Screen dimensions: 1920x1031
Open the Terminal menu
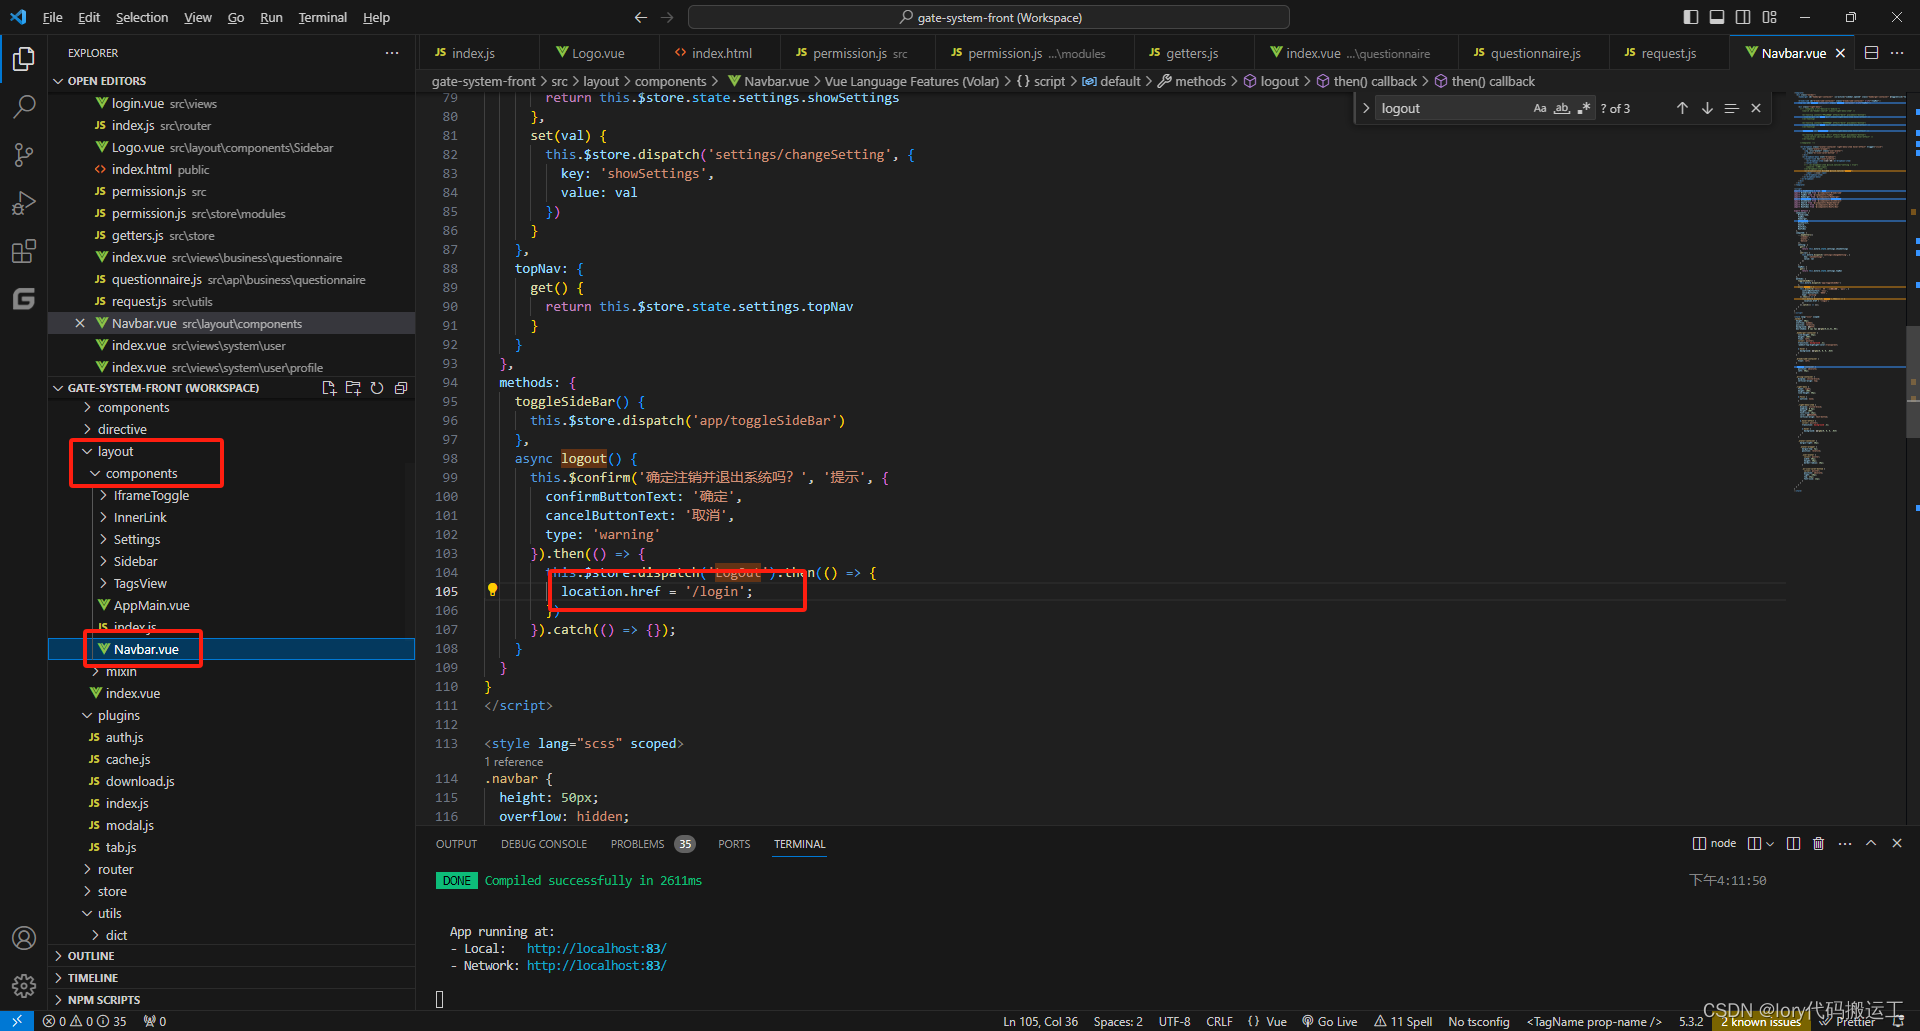322,17
